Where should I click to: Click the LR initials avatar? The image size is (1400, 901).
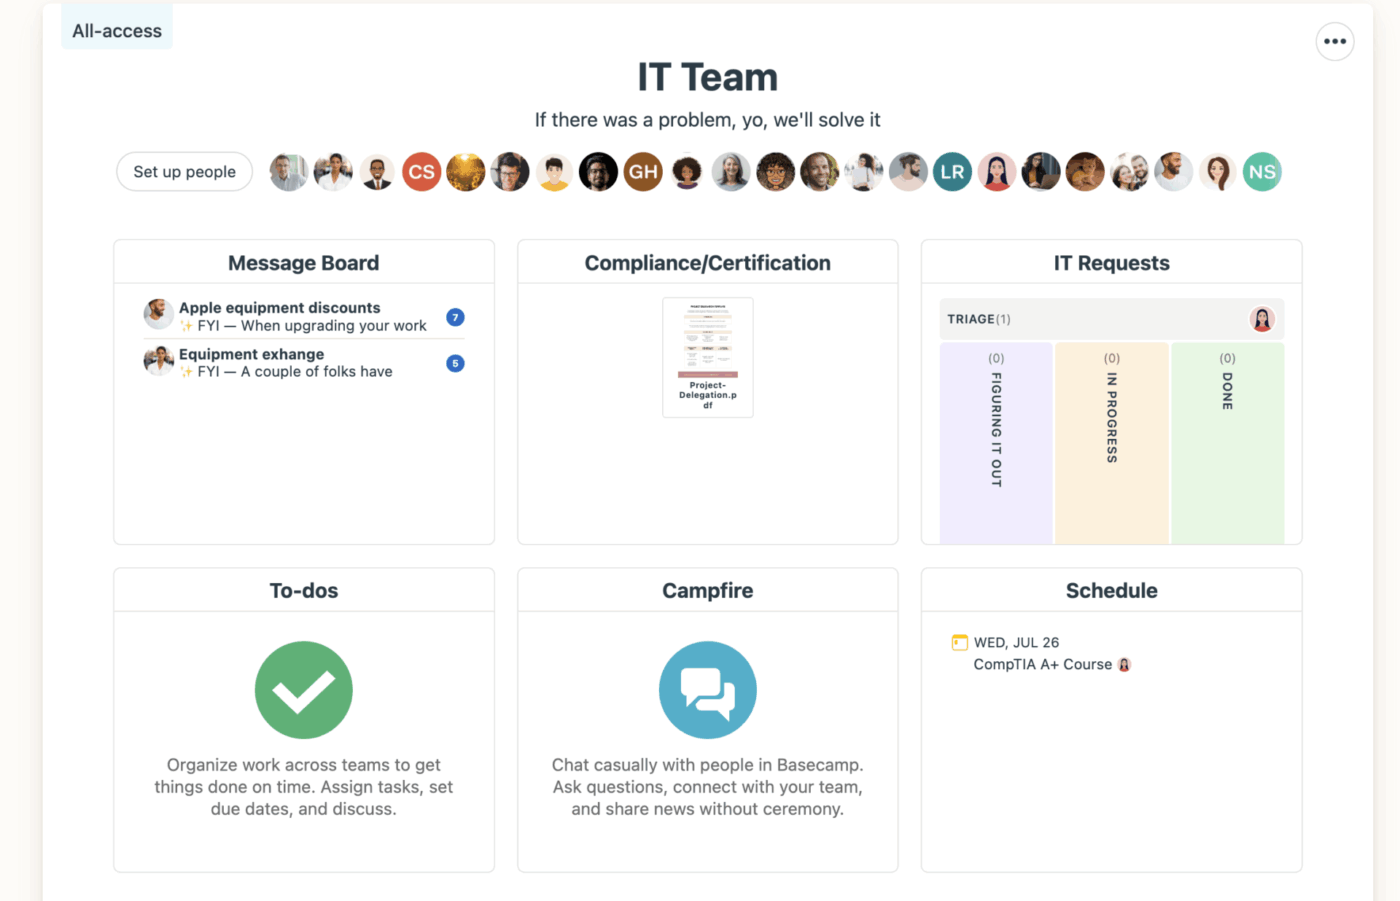click(952, 172)
